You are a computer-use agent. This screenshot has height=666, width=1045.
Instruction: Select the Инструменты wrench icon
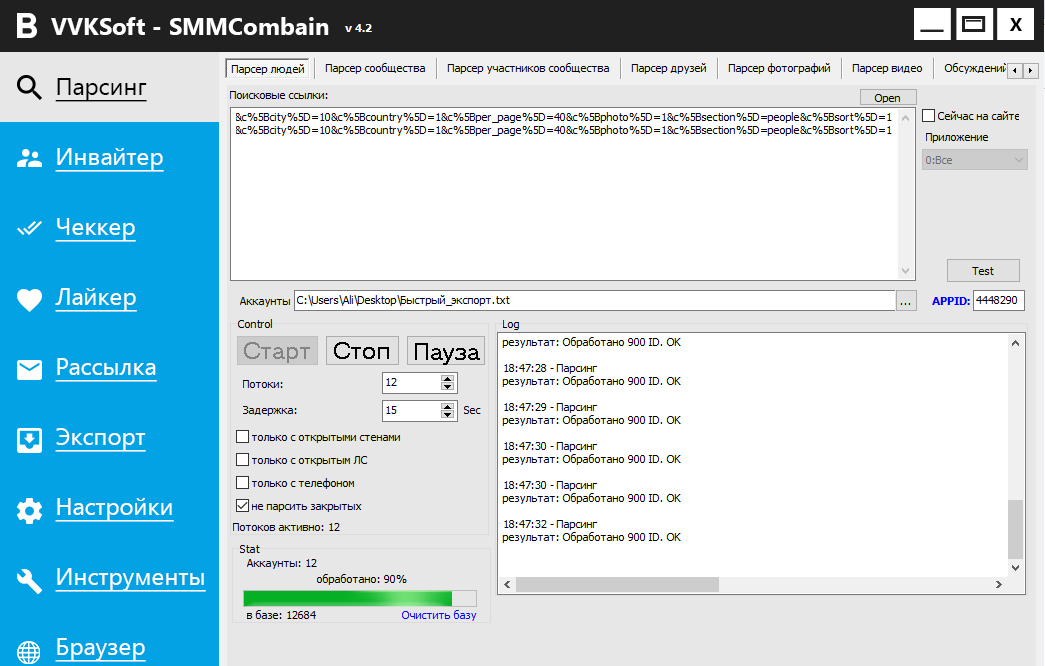coord(29,580)
